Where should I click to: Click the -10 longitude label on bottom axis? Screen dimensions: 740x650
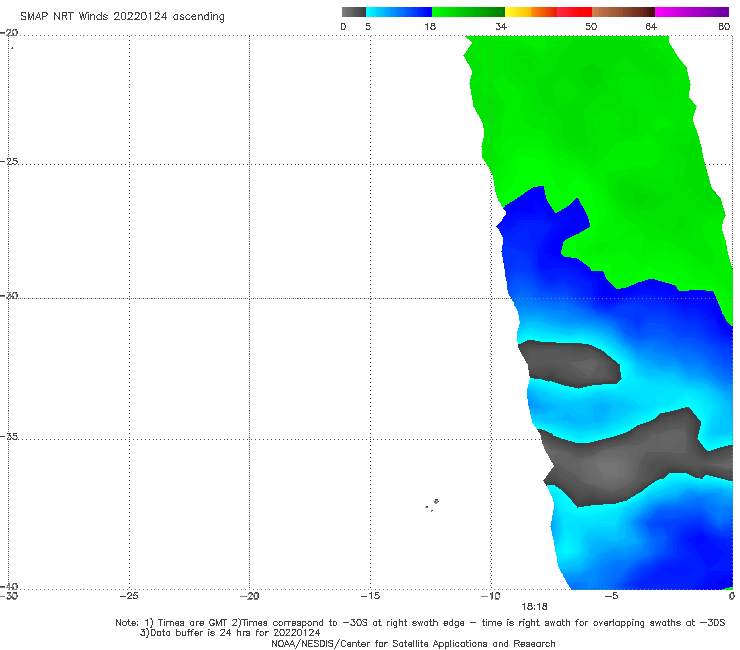[x=491, y=596]
